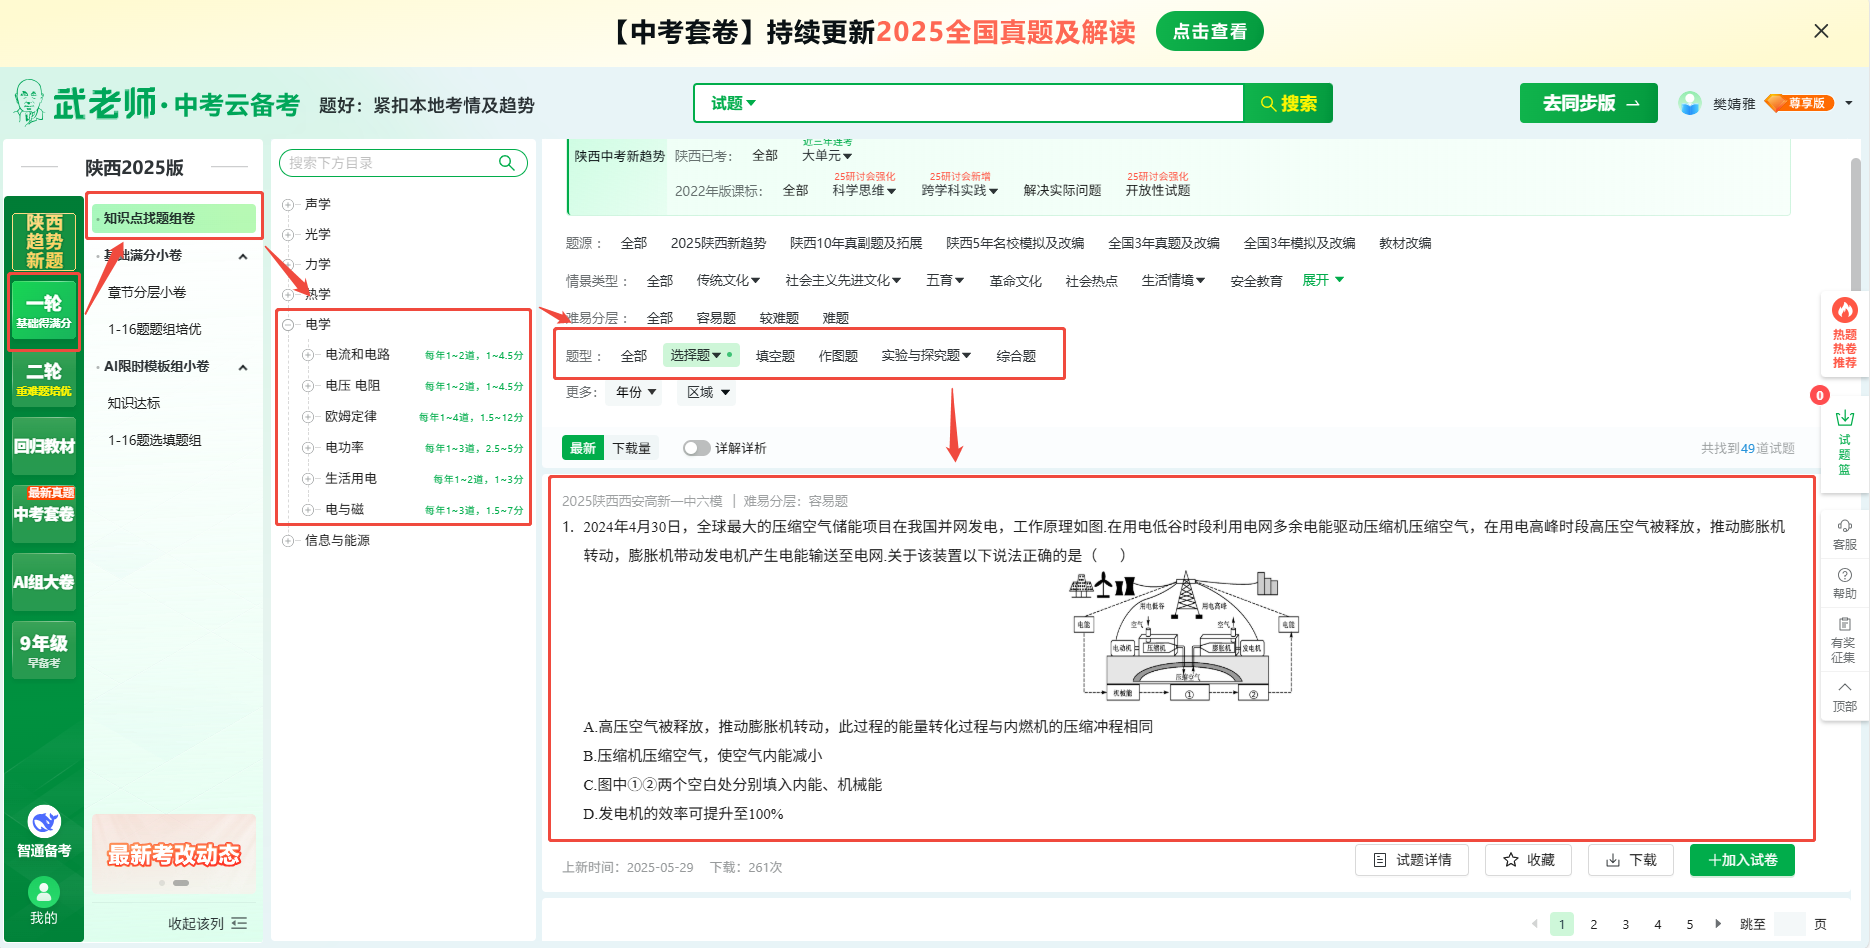Image resolution: width=1870 pixels, height=948 pixels.
Task: Click the magnifier in directory search box
Action: point(507,163)
